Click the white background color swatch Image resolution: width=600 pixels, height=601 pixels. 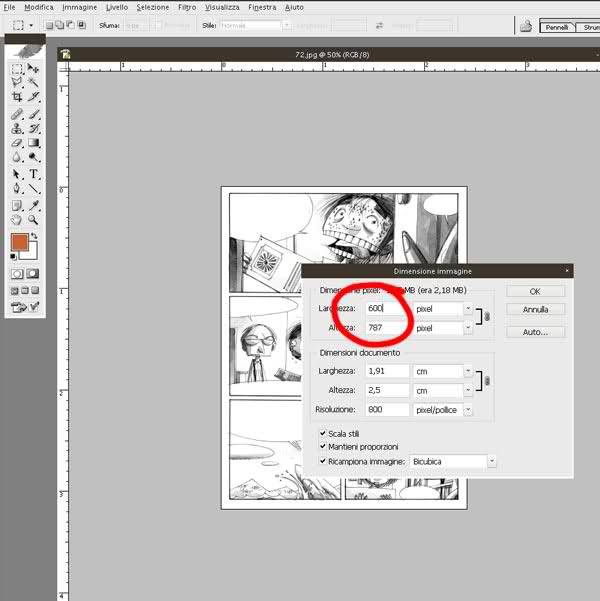coord(32,254)
